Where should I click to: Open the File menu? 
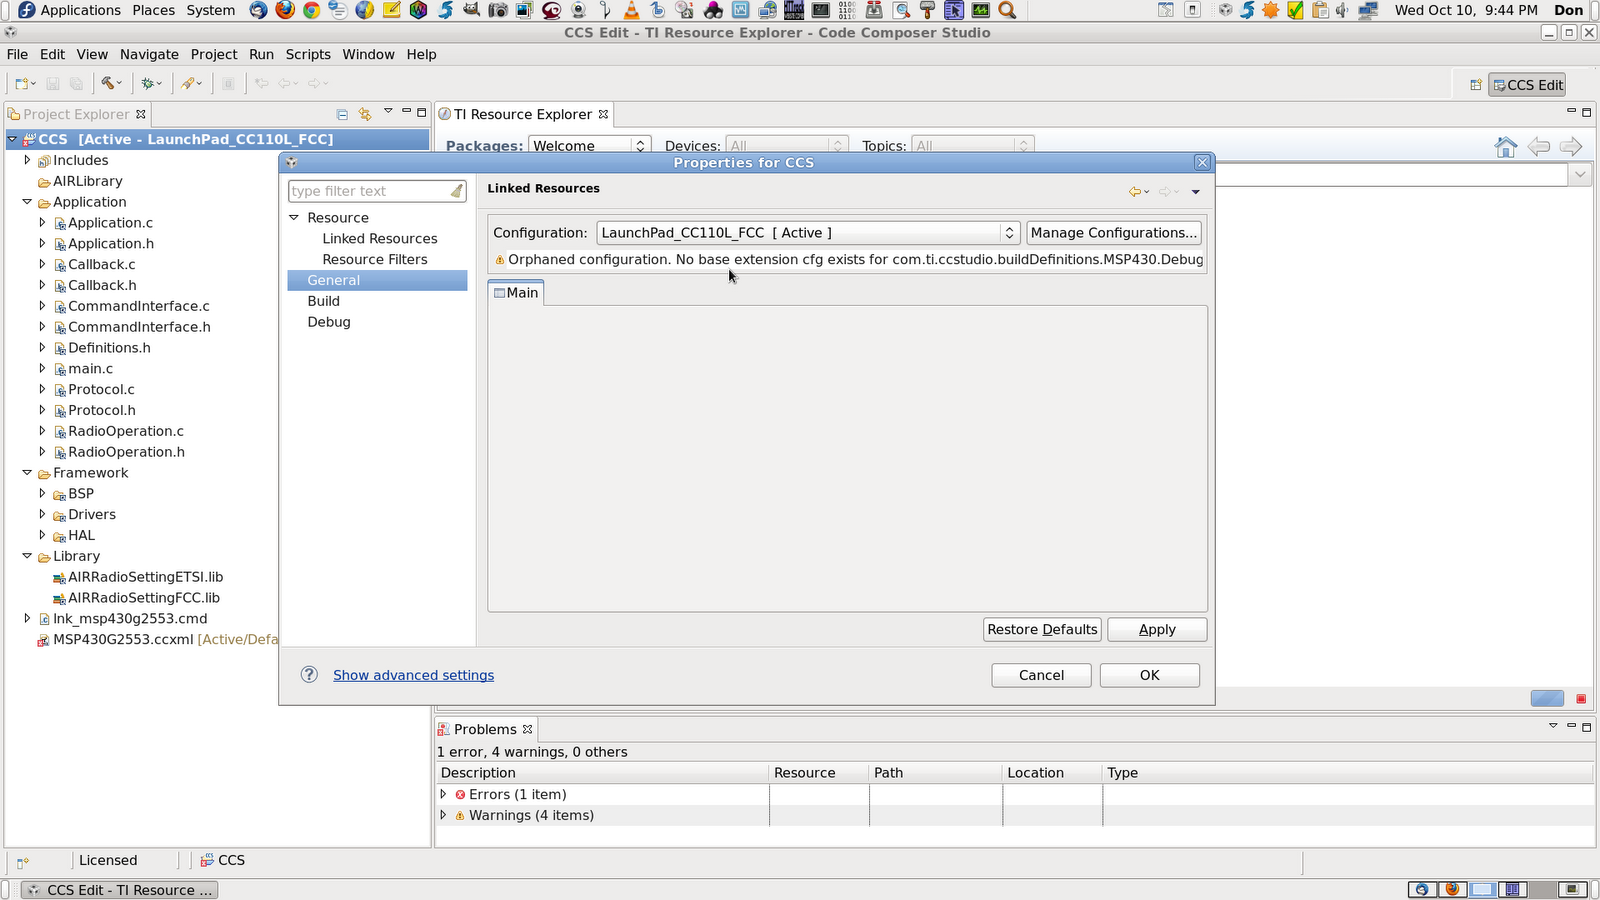[x=17, y=54]
